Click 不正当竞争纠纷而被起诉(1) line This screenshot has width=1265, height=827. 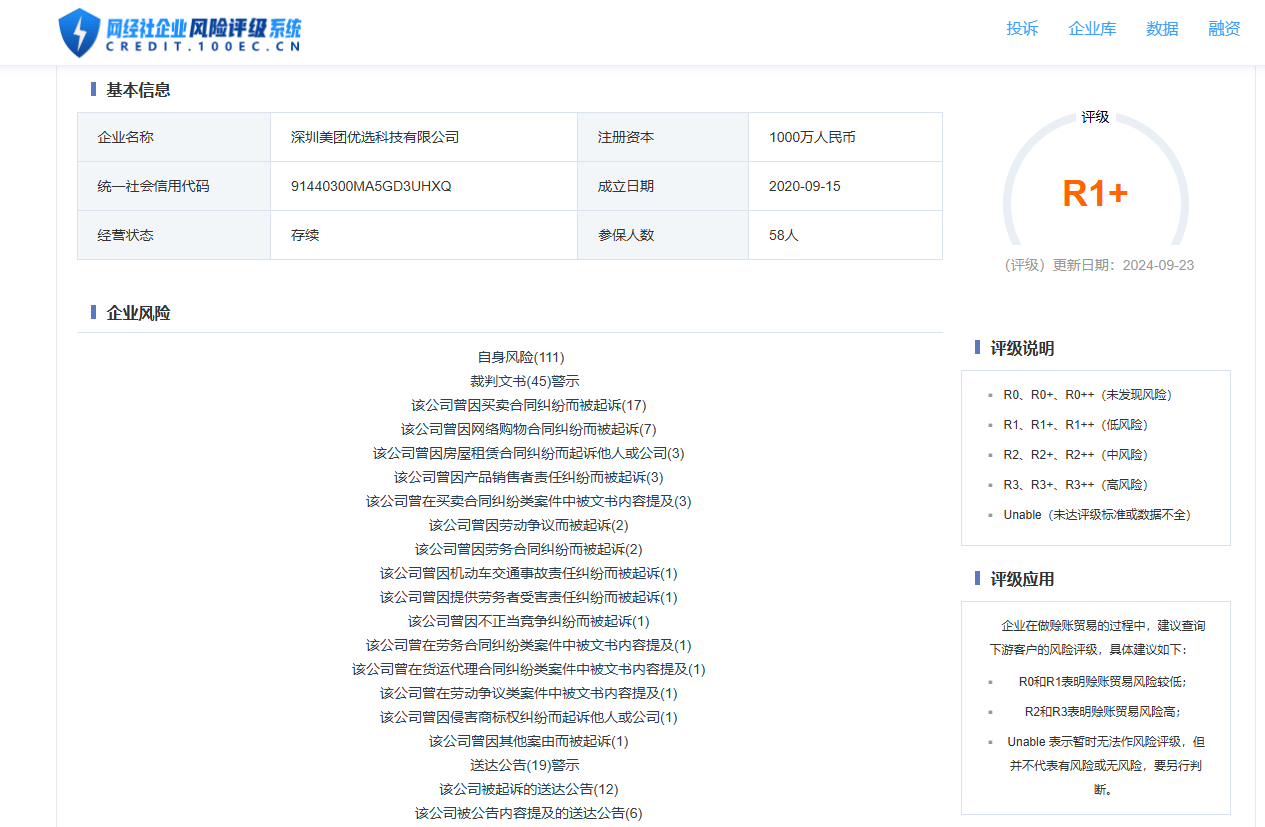(529, 621)
